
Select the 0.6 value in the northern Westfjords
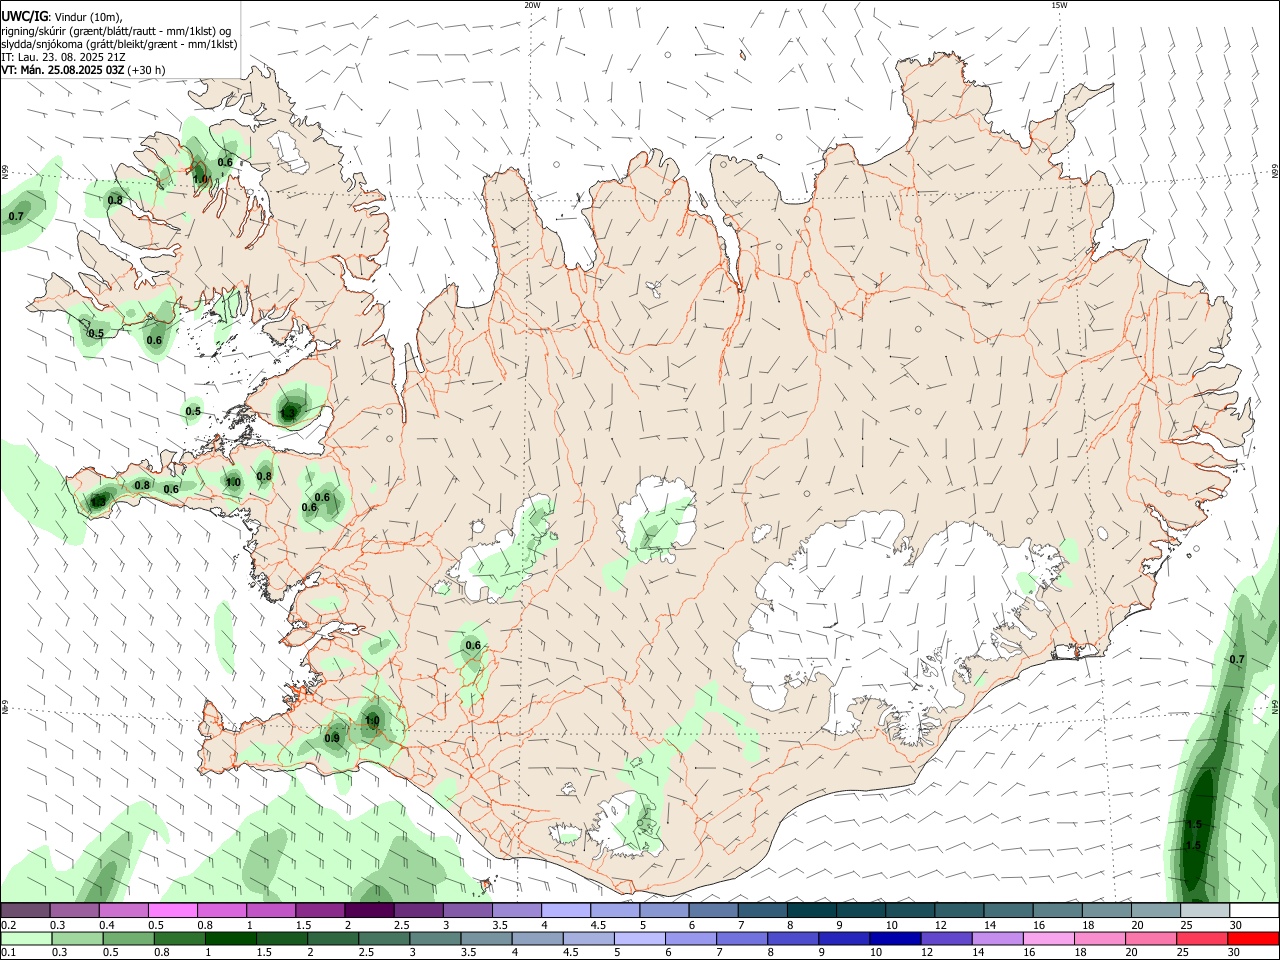pyautogui.click(x=225, y=162)
